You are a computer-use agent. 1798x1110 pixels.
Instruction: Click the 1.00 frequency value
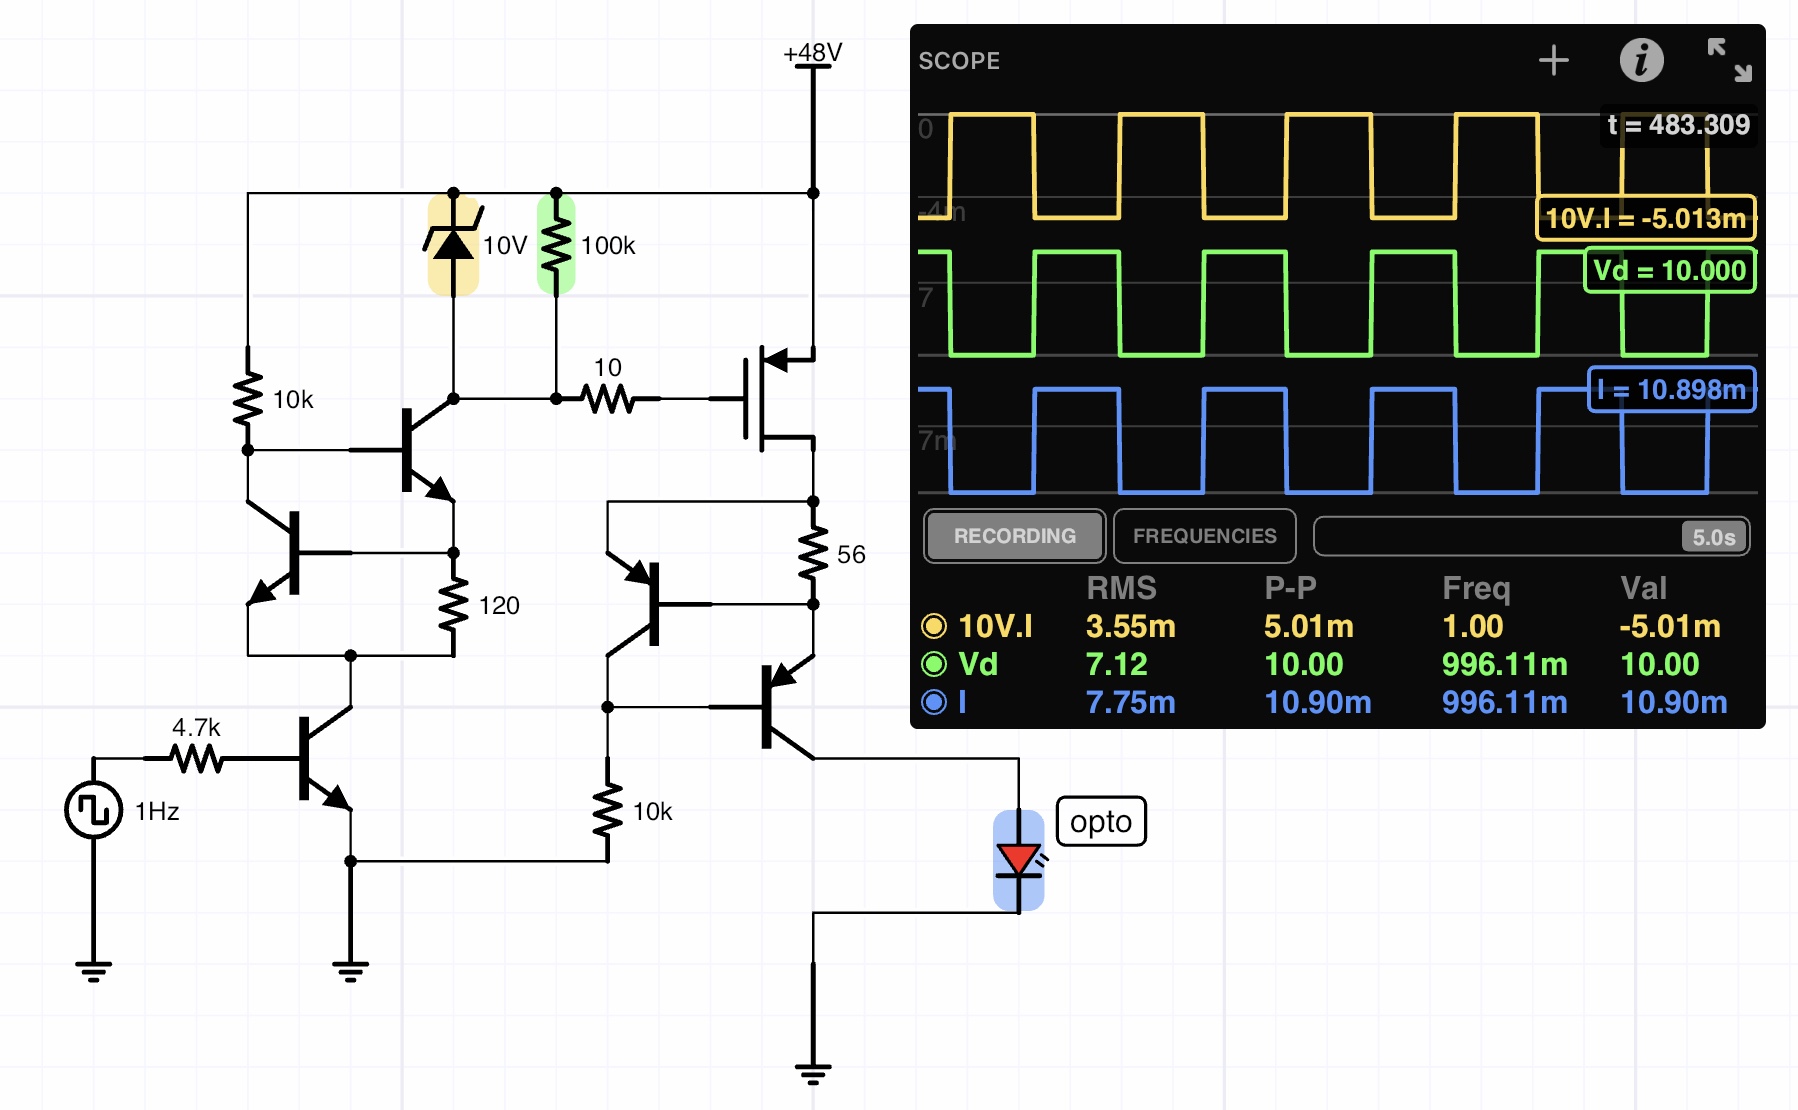1473,626
